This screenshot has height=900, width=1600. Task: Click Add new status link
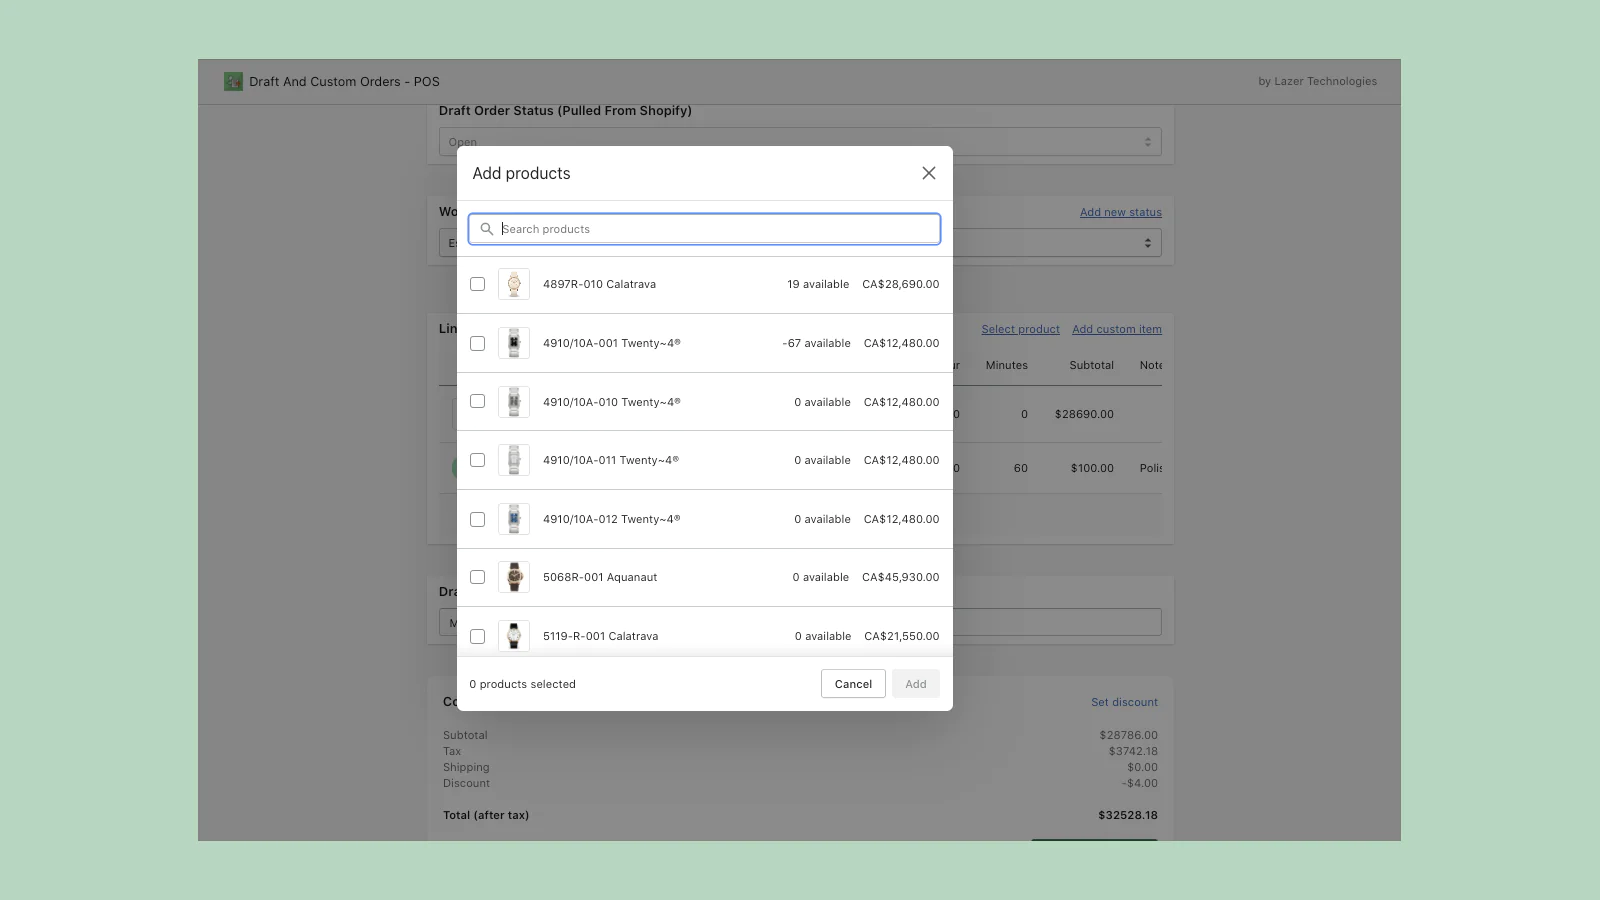point(1121,212)
